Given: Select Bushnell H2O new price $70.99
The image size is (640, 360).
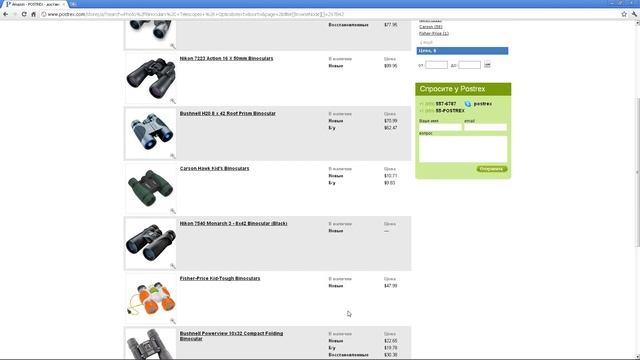Looking at the screenshot, I should pyautogui.click(x=391, y=121).
